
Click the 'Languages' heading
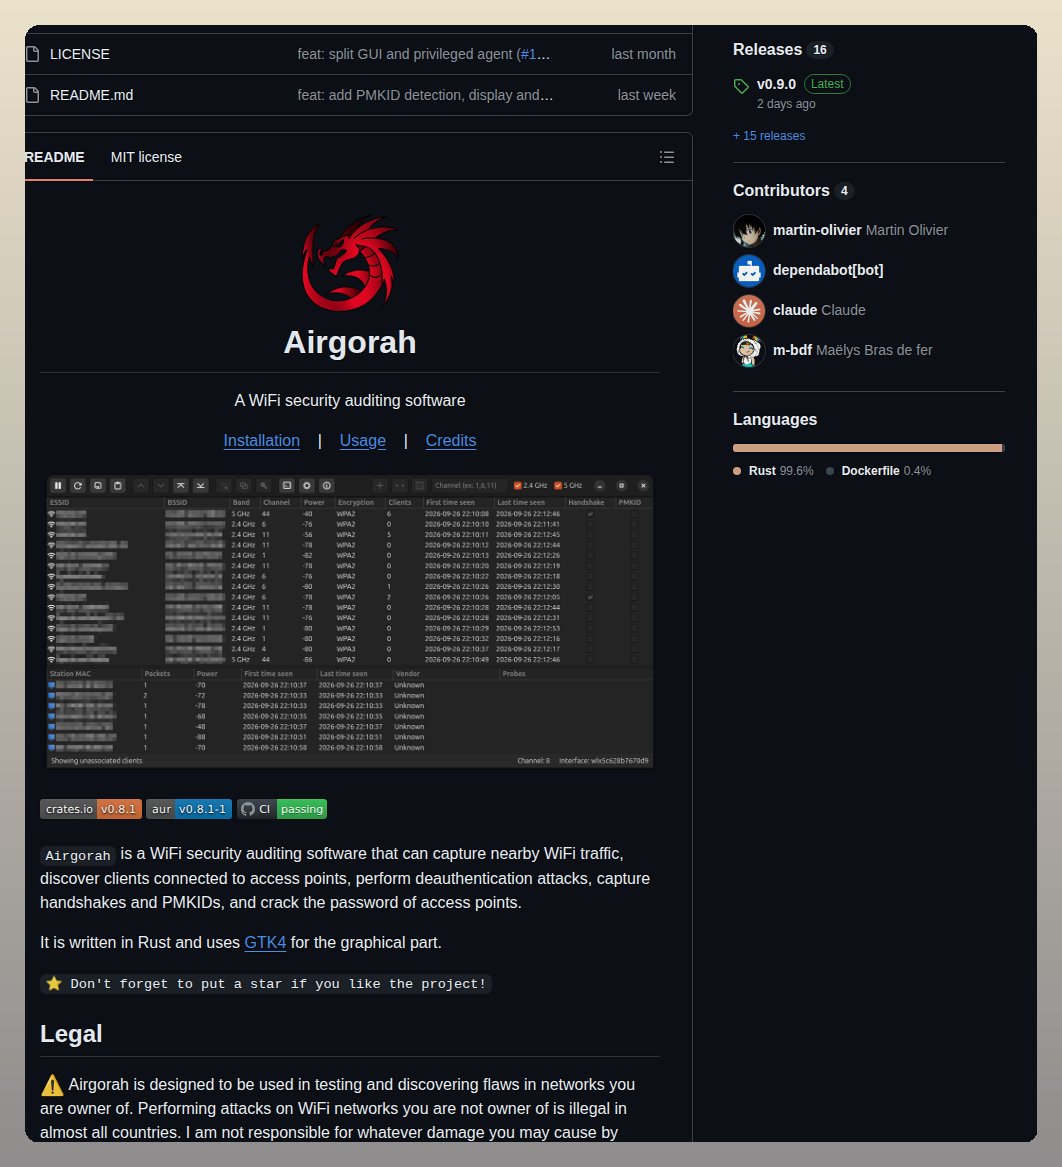pos(775,420)
